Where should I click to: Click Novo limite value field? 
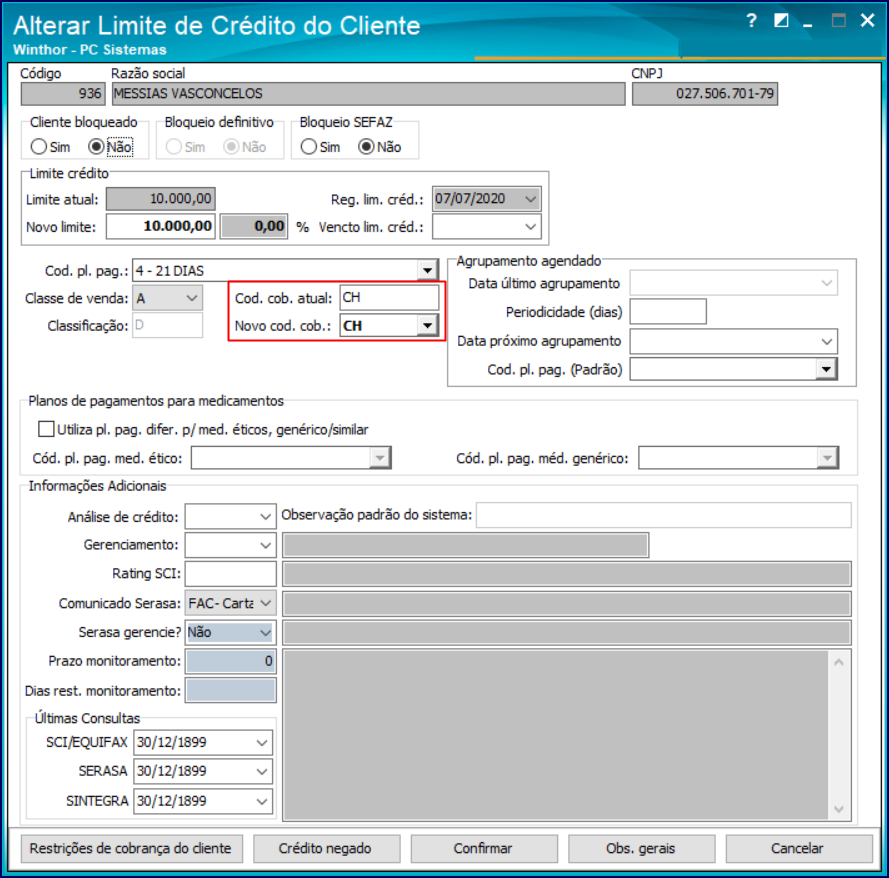point(160,226)
